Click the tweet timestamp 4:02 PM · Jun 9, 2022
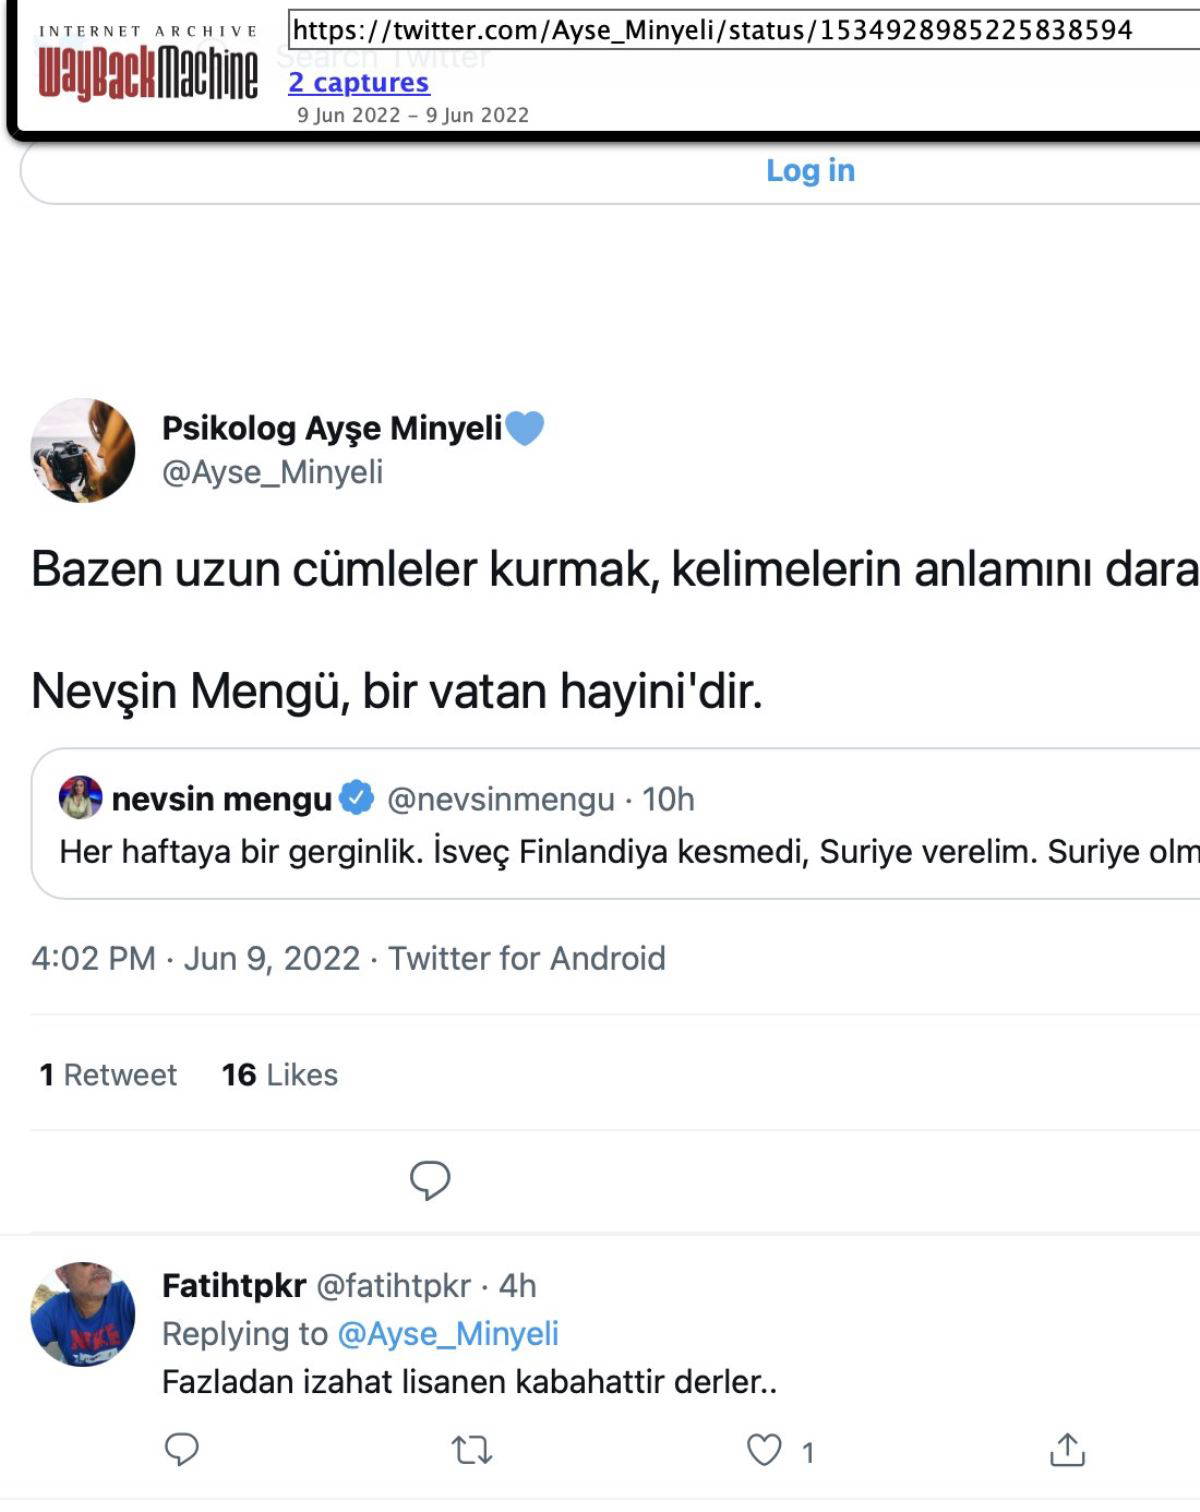The height and width of the screenshot is (1512, 1200). tap(195, 958)
